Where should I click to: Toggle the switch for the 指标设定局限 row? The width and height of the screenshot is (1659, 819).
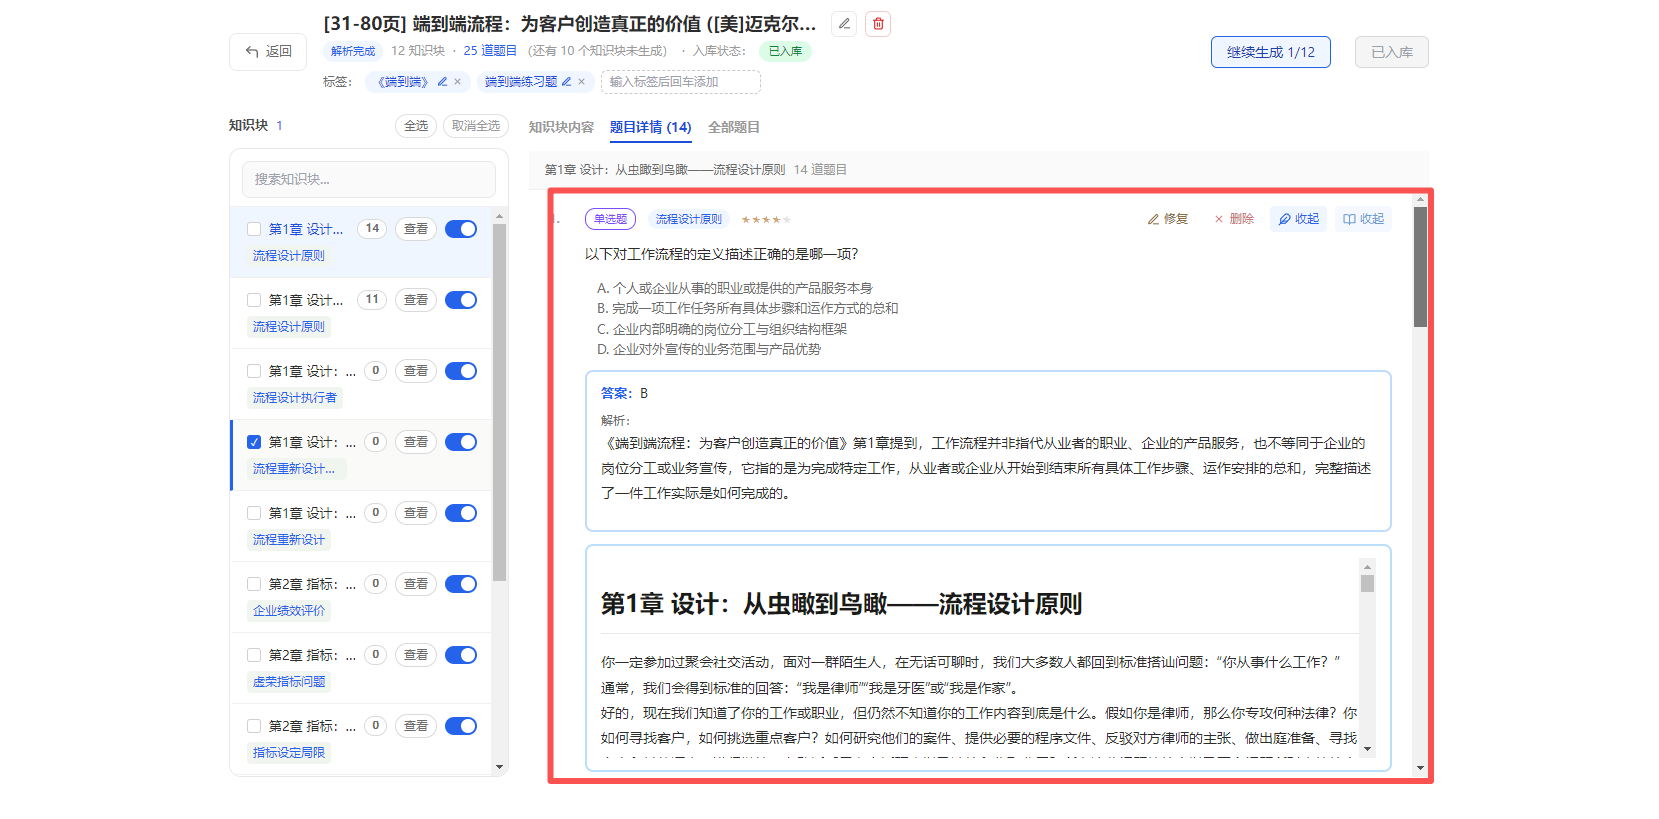click(x=461, y=726)
